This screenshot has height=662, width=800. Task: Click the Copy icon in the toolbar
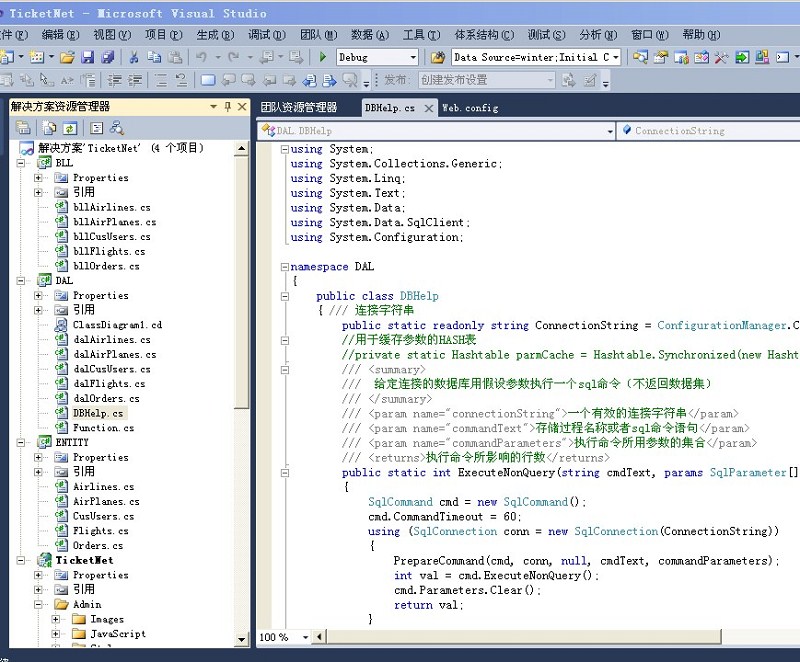tap(154, 57)
